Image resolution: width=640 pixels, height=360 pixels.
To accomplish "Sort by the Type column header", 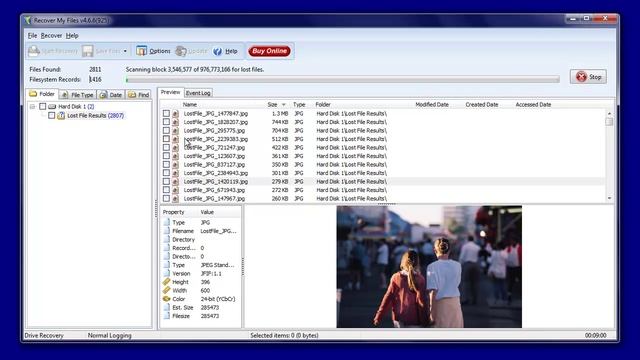I will (299, 104).
